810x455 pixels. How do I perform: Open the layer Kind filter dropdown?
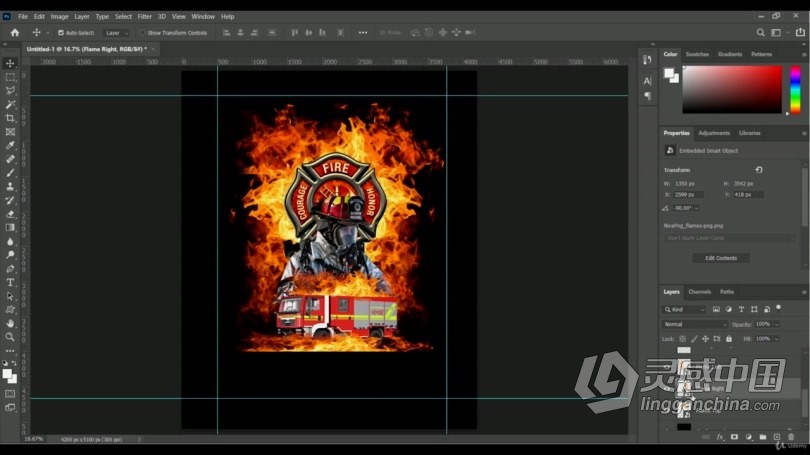684,309
